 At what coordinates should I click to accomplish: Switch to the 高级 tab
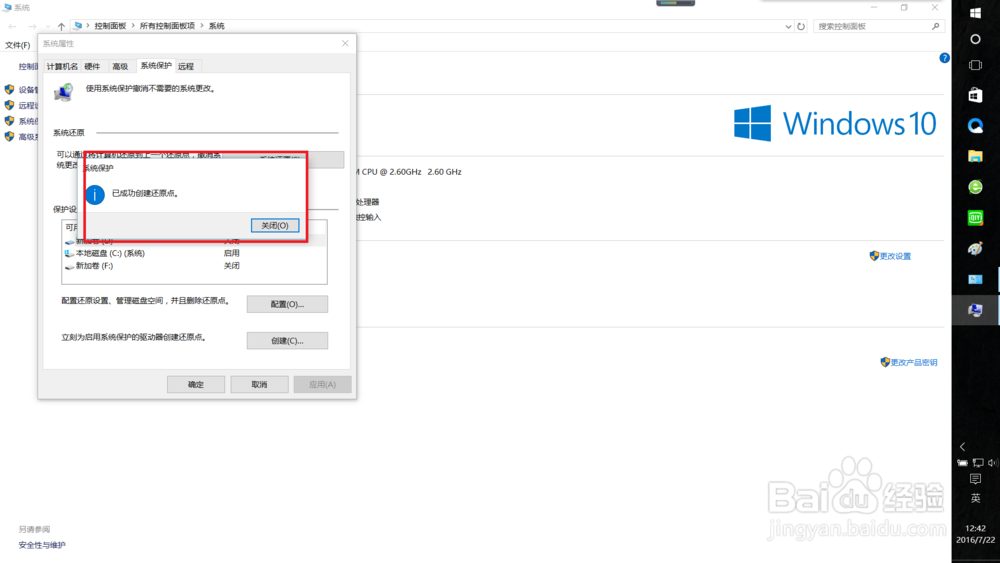120,66
